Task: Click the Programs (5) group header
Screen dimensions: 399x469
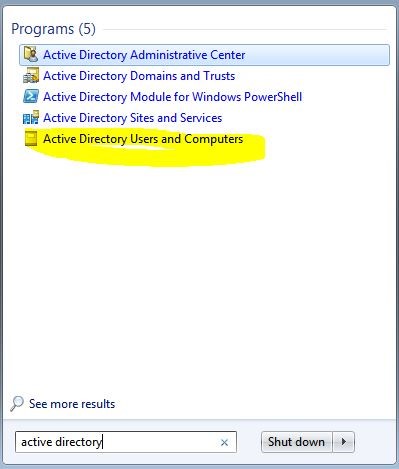Action: (x=53, y=29)
